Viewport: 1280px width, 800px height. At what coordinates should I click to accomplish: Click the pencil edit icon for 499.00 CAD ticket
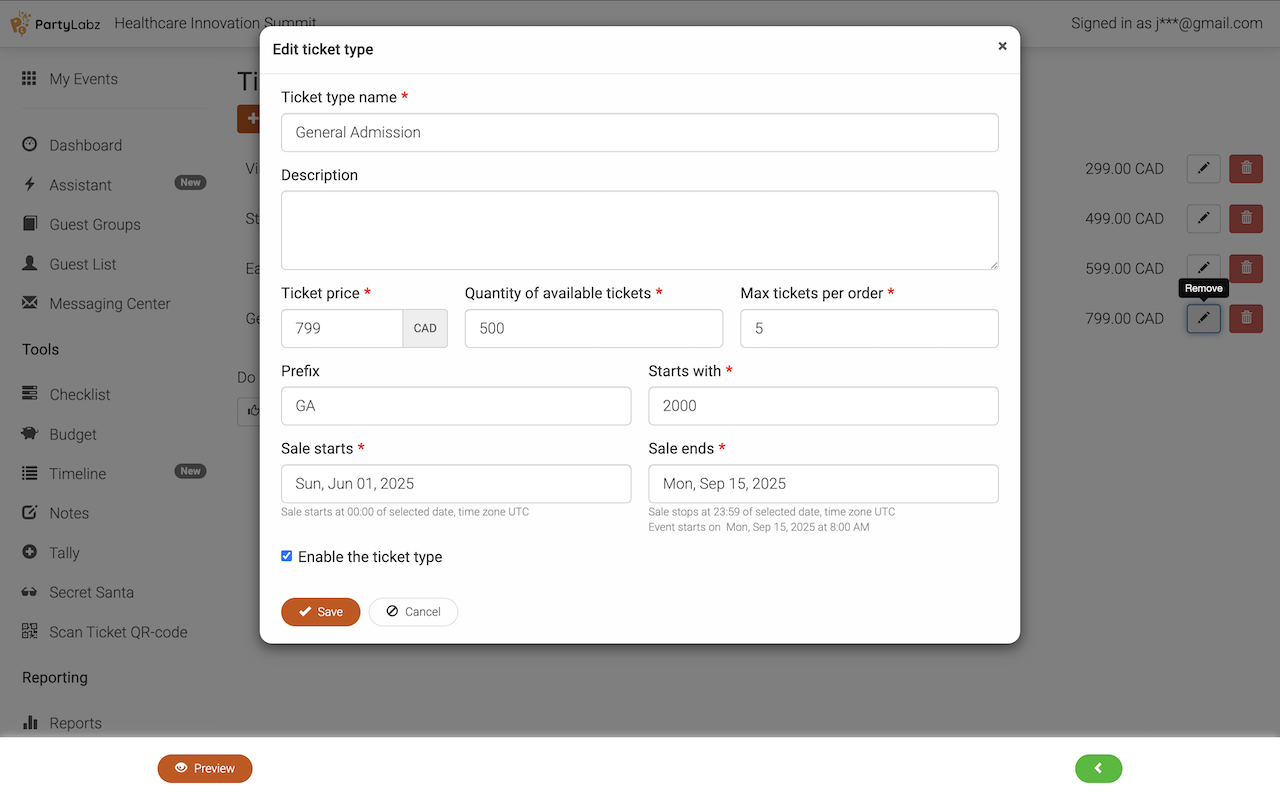click(1203, 219)
